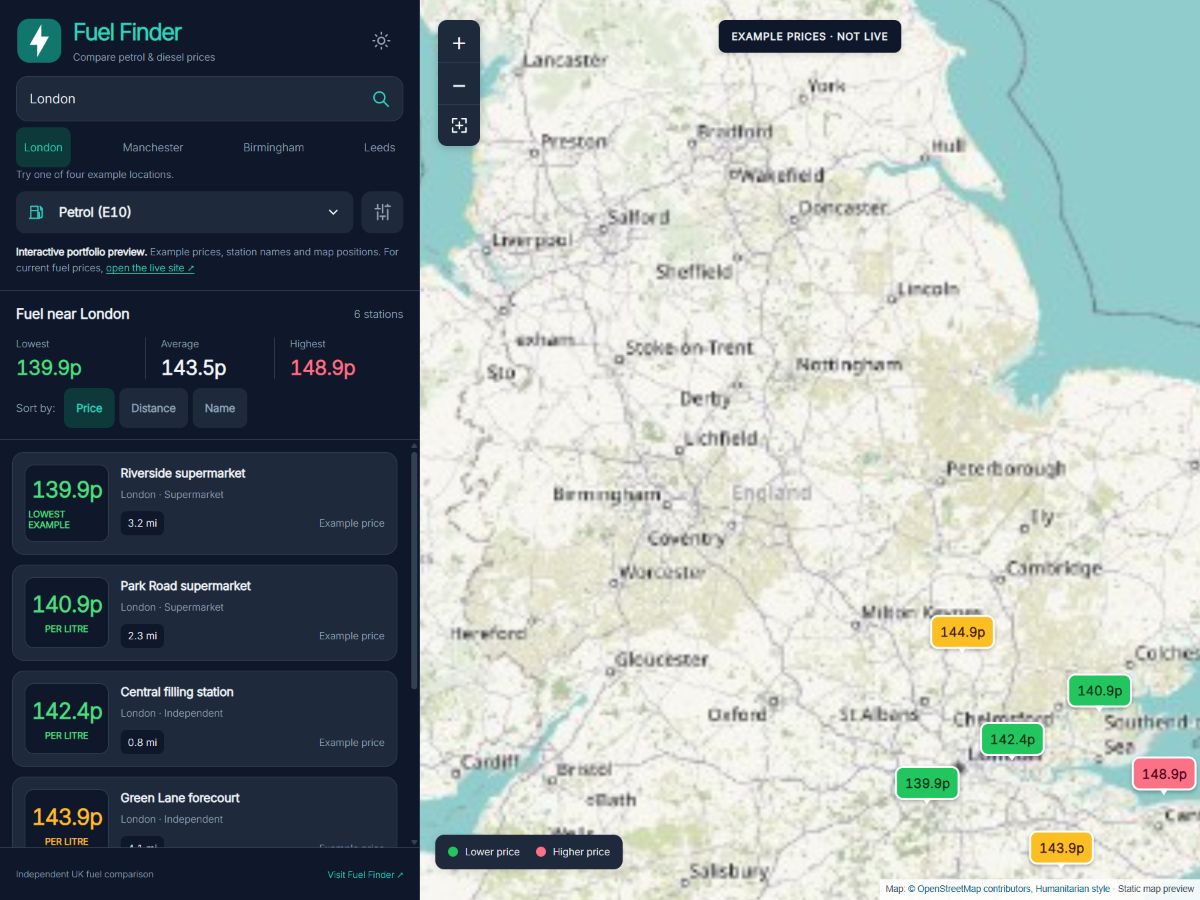Select the Park Road supermarket station card
This screenshot has height=900, width=1200.
click(x=205, y=613)
